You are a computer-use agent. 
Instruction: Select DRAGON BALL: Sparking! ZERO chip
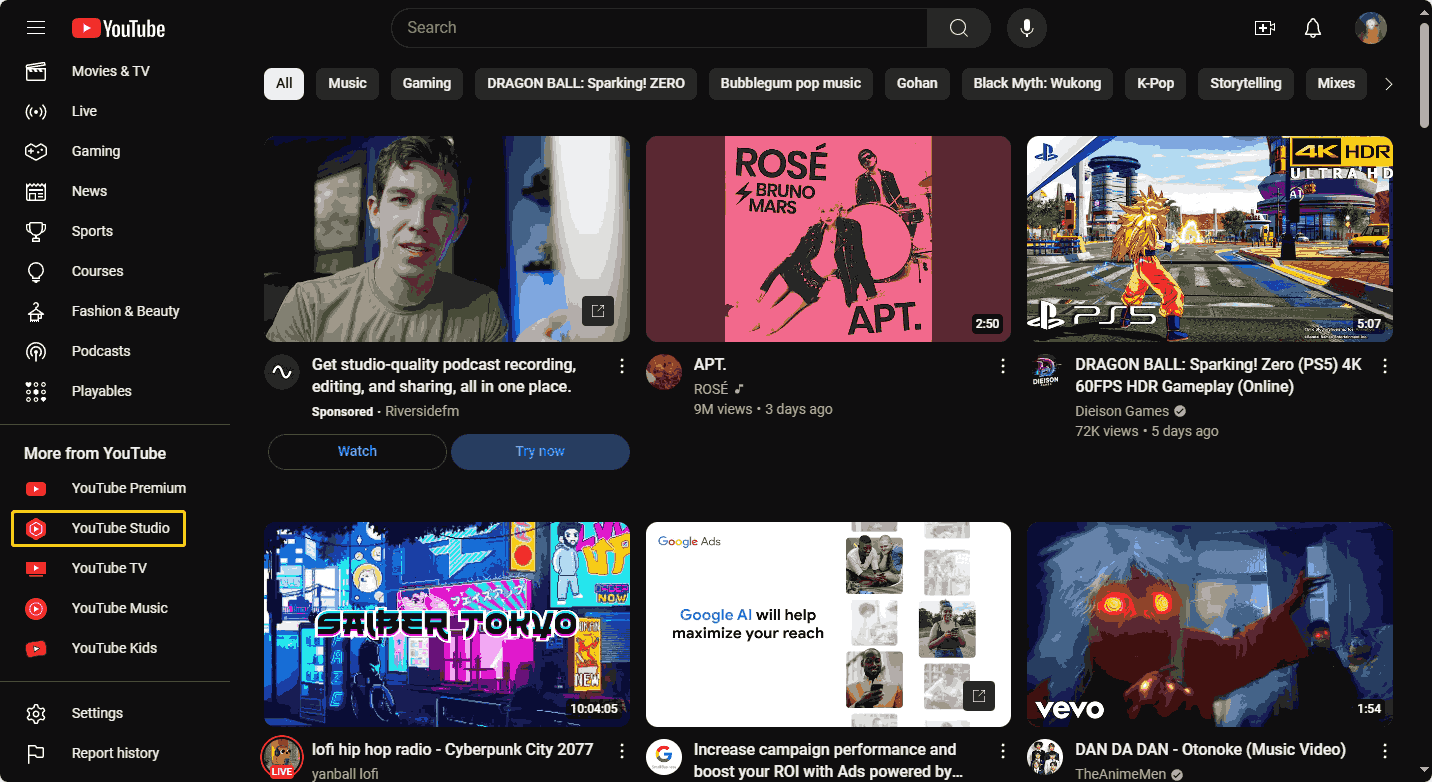[x=586, y=84]
